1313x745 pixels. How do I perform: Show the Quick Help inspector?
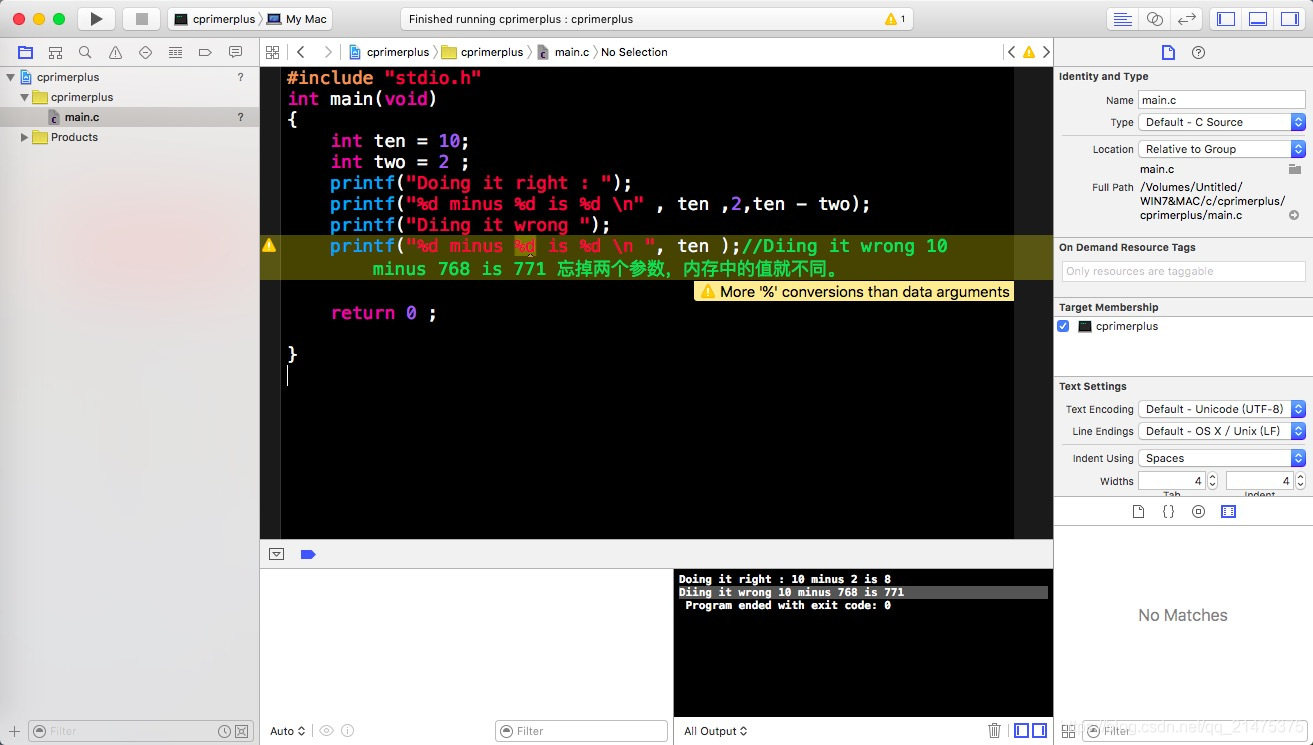tap(1198, 52)
